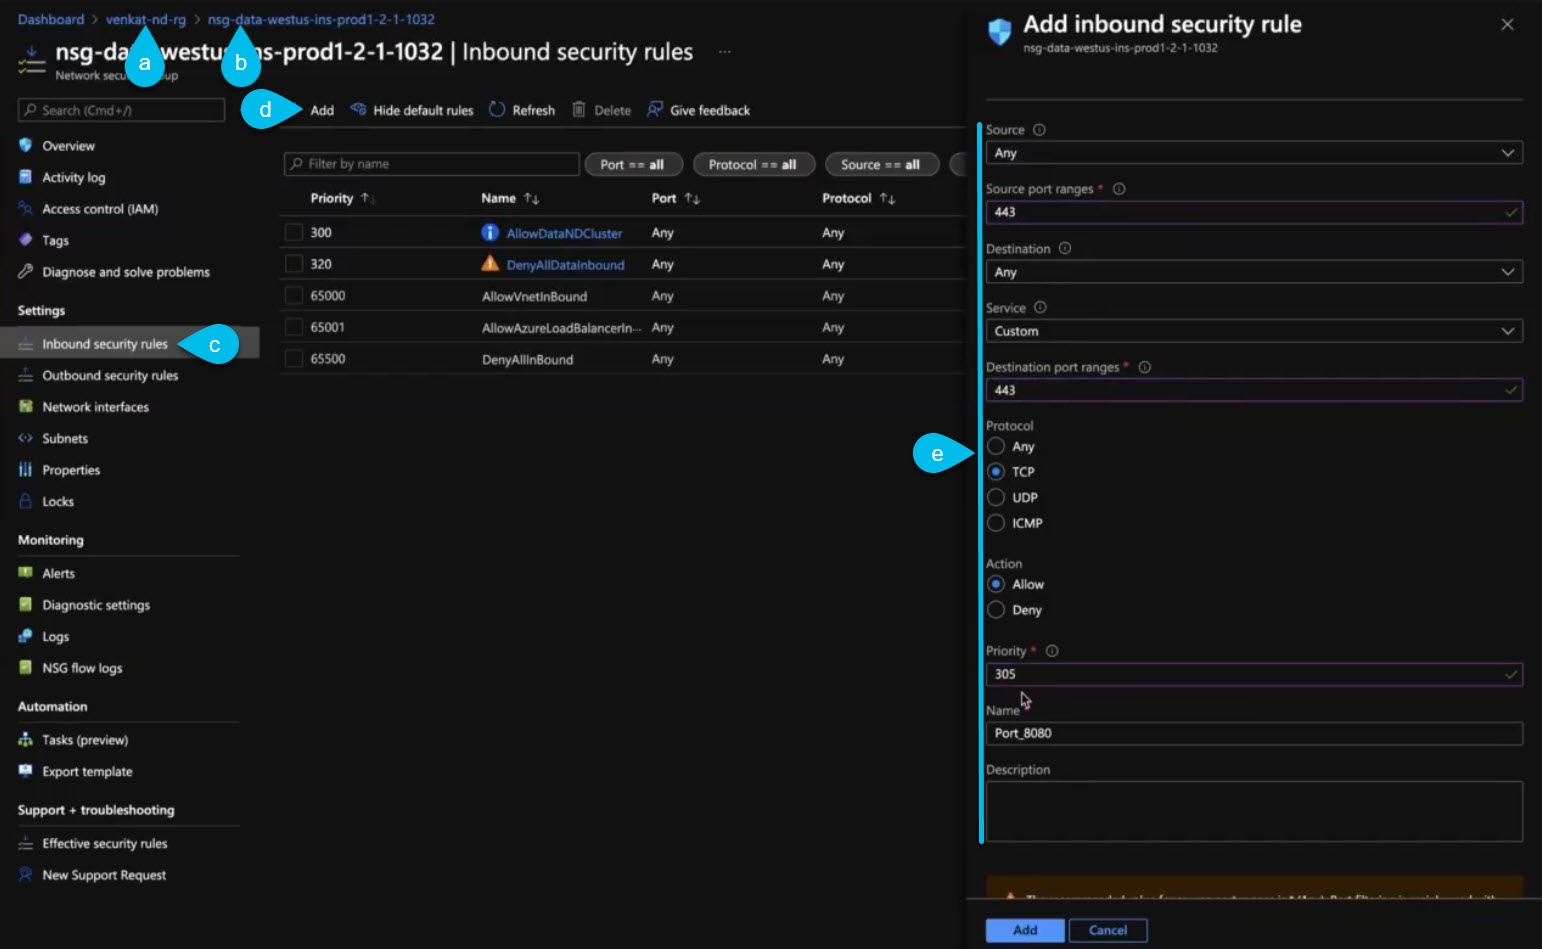Open NSG flow logs via its icon
Image resolution: width=1542 pixels, height=949 pixels.
coord(26,668)
